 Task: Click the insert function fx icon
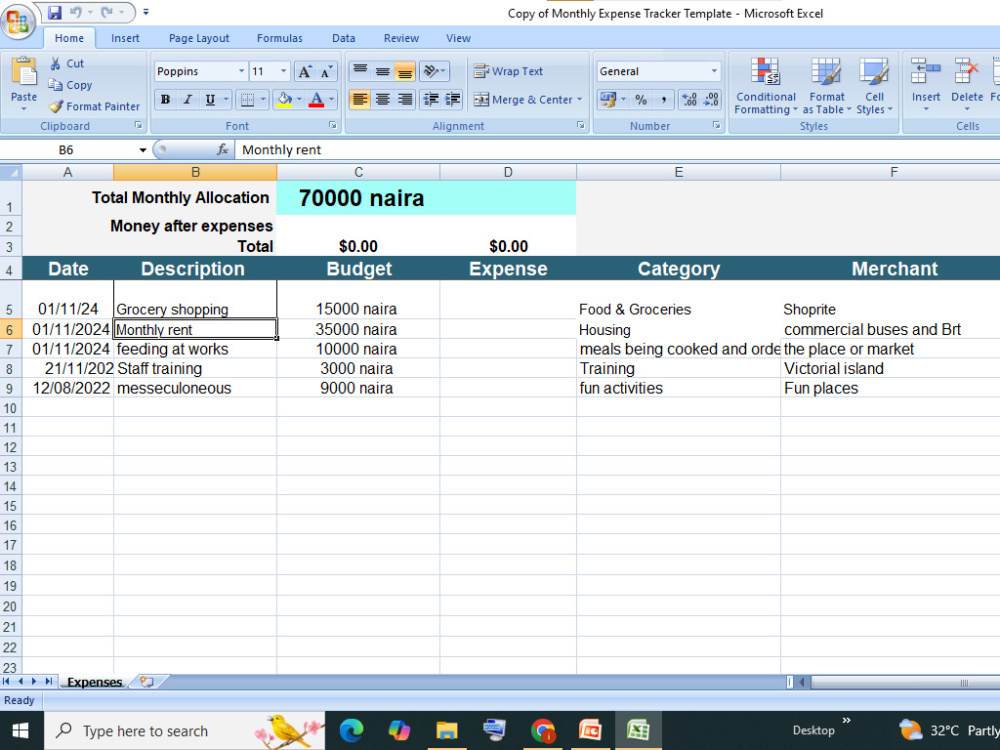[x=223, y=150]
